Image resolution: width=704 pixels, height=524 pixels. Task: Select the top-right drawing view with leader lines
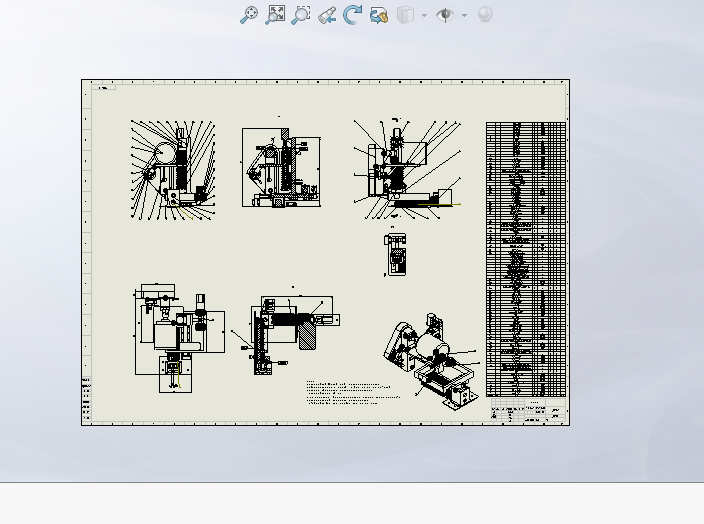pos(407,169)
